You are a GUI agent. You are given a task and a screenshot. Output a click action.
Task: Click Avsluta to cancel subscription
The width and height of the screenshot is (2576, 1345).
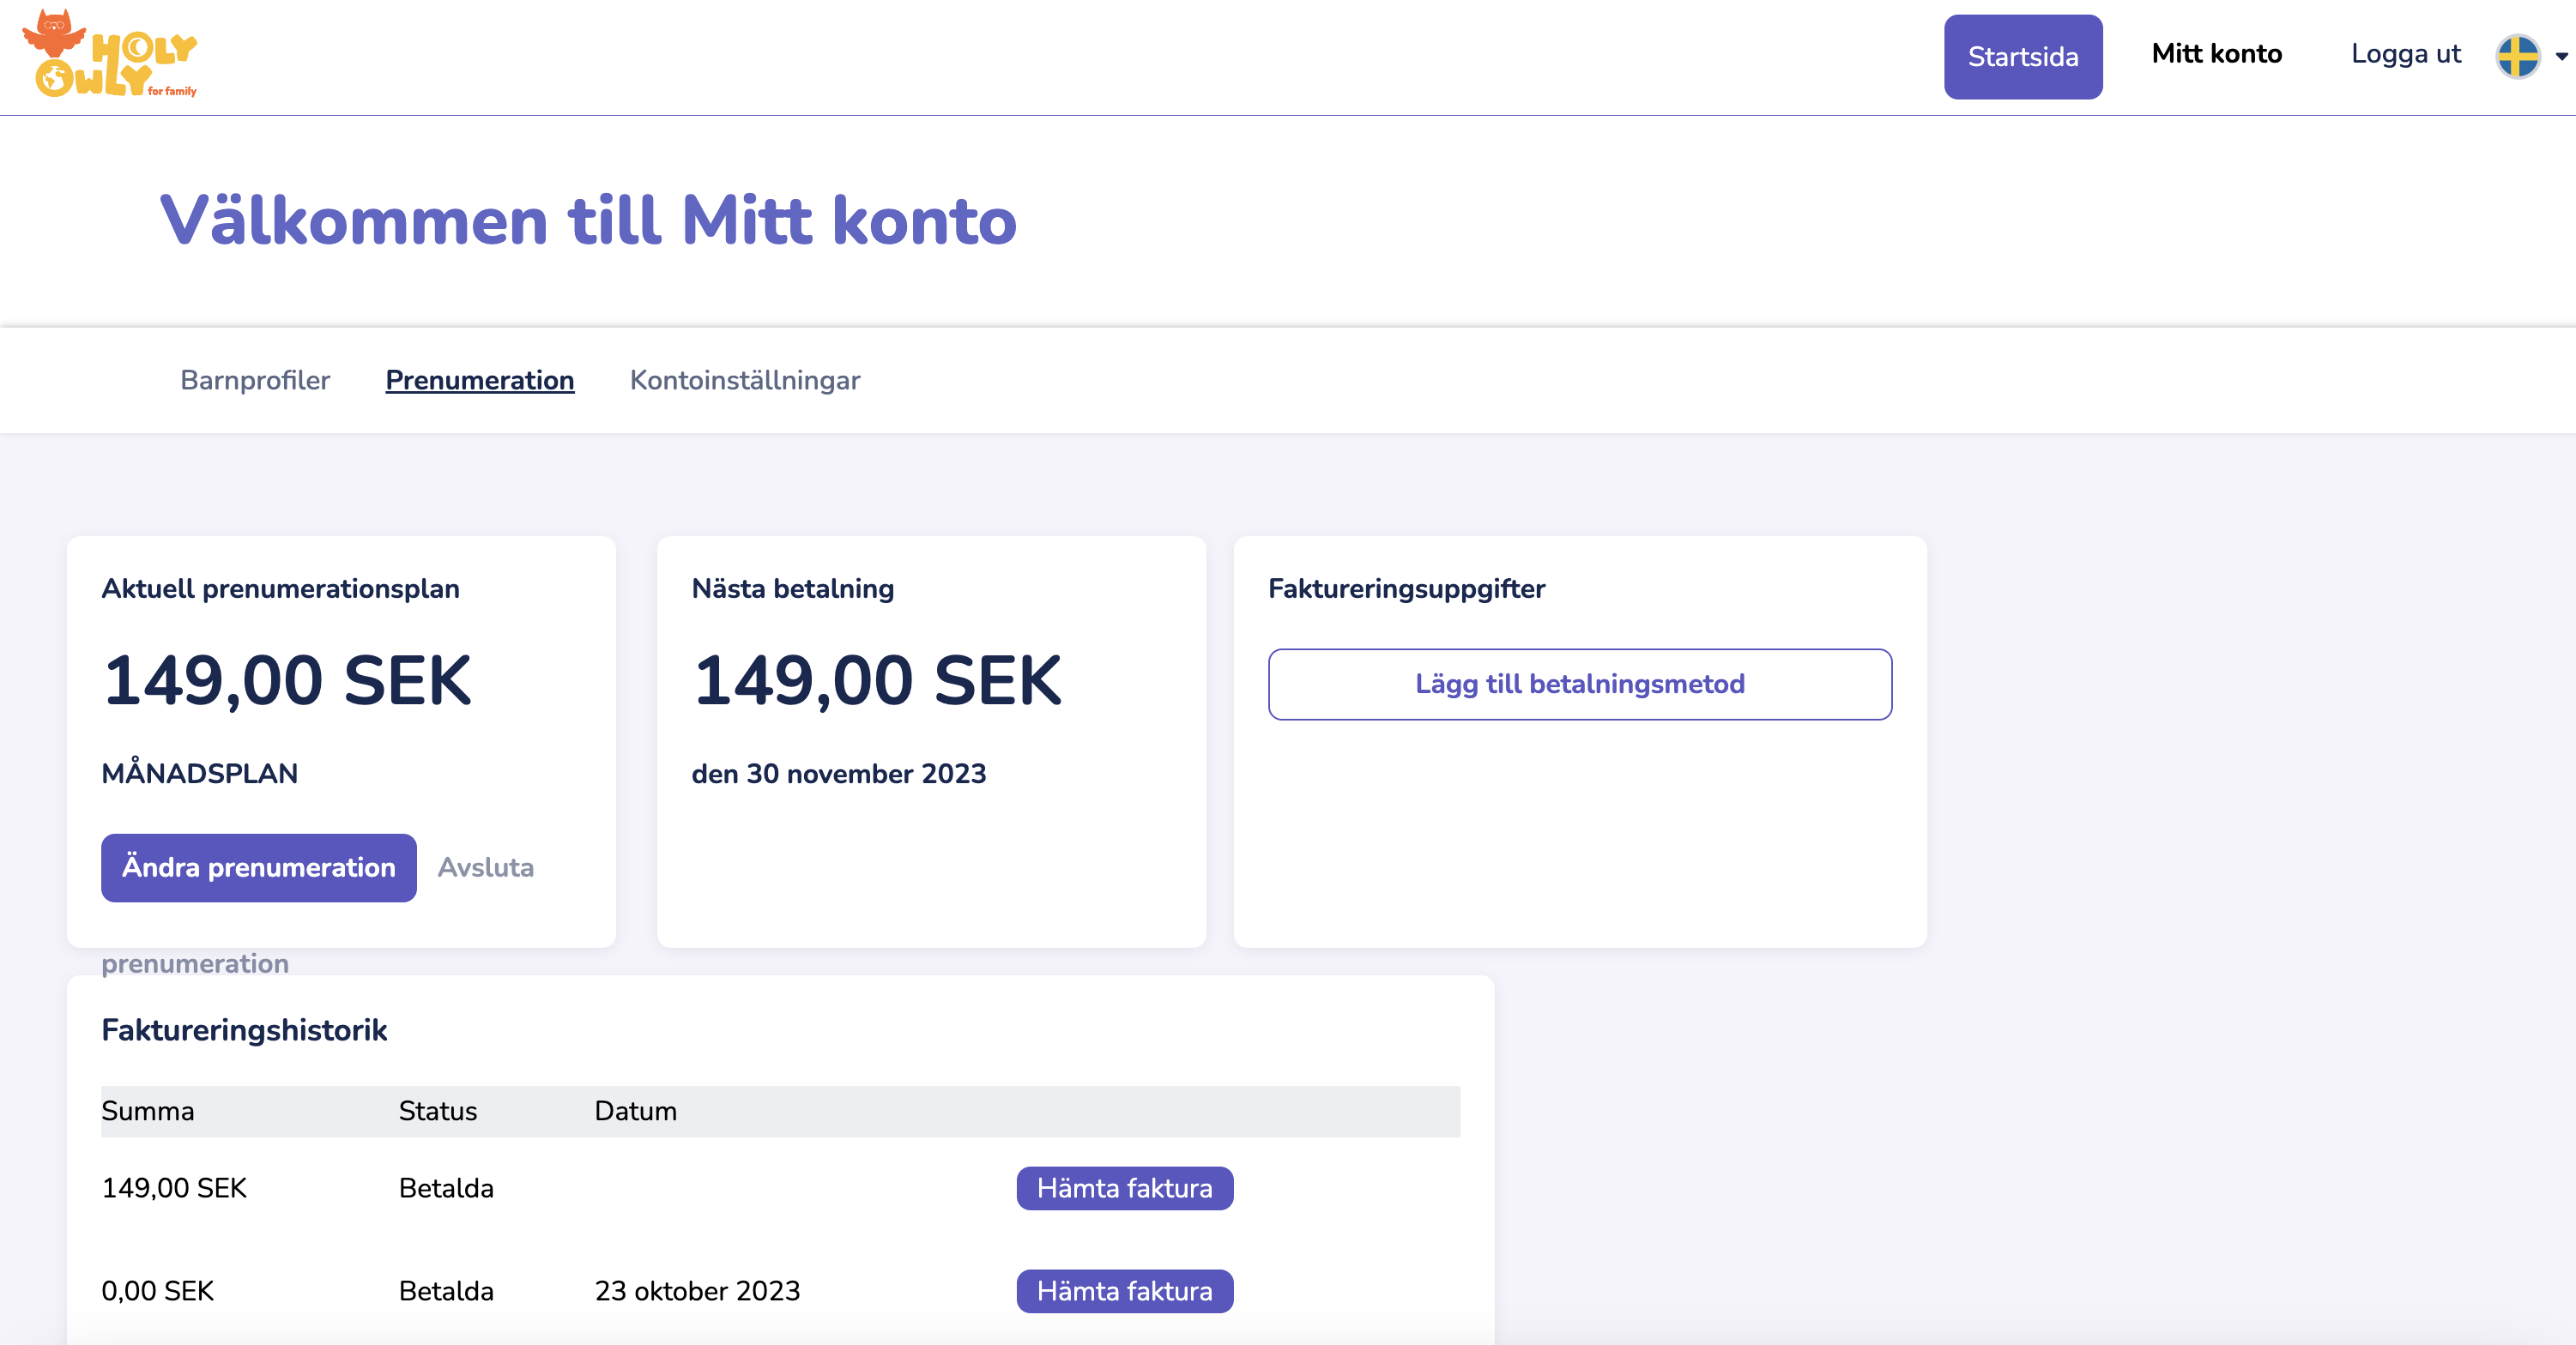(486, 867)
